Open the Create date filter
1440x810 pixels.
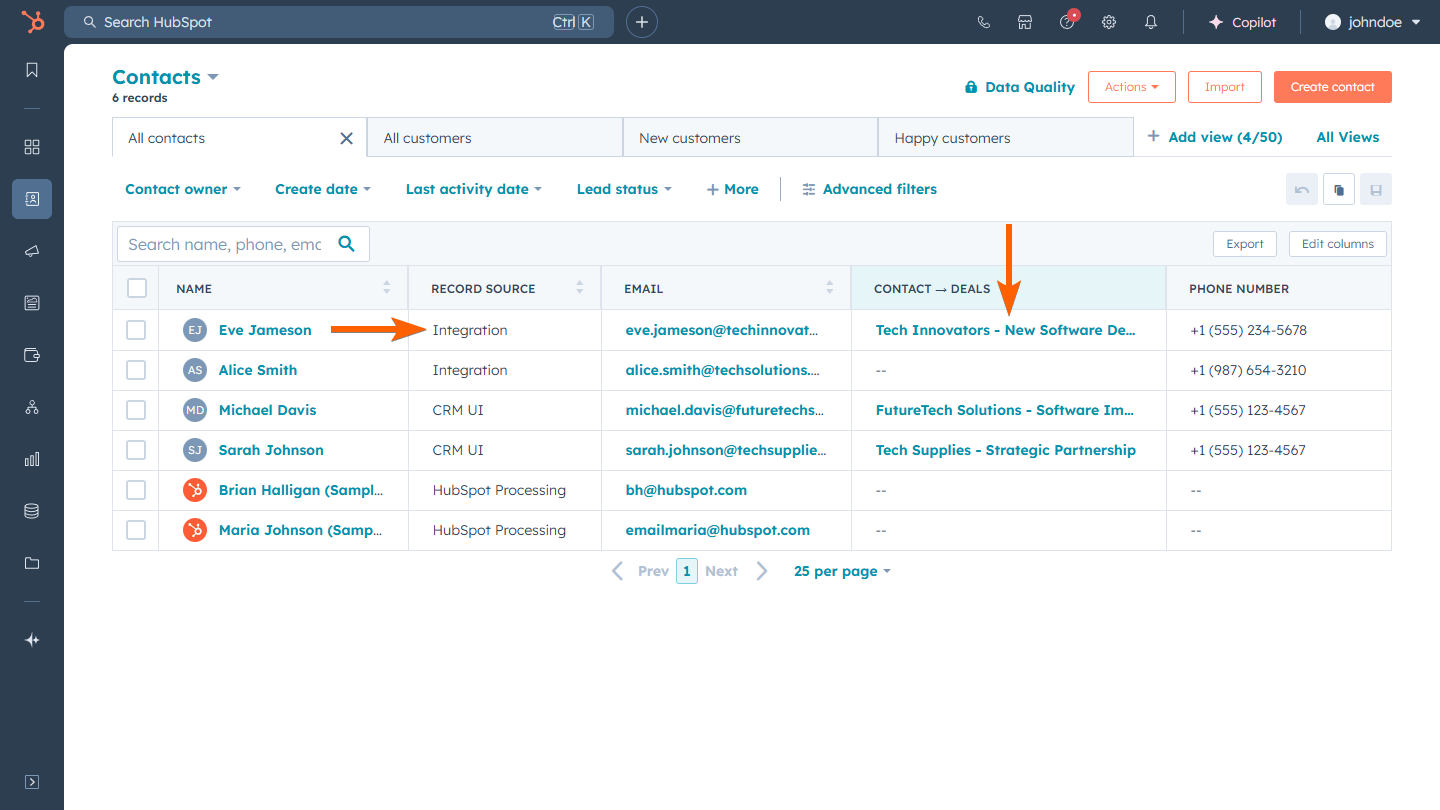click(323, 189)
